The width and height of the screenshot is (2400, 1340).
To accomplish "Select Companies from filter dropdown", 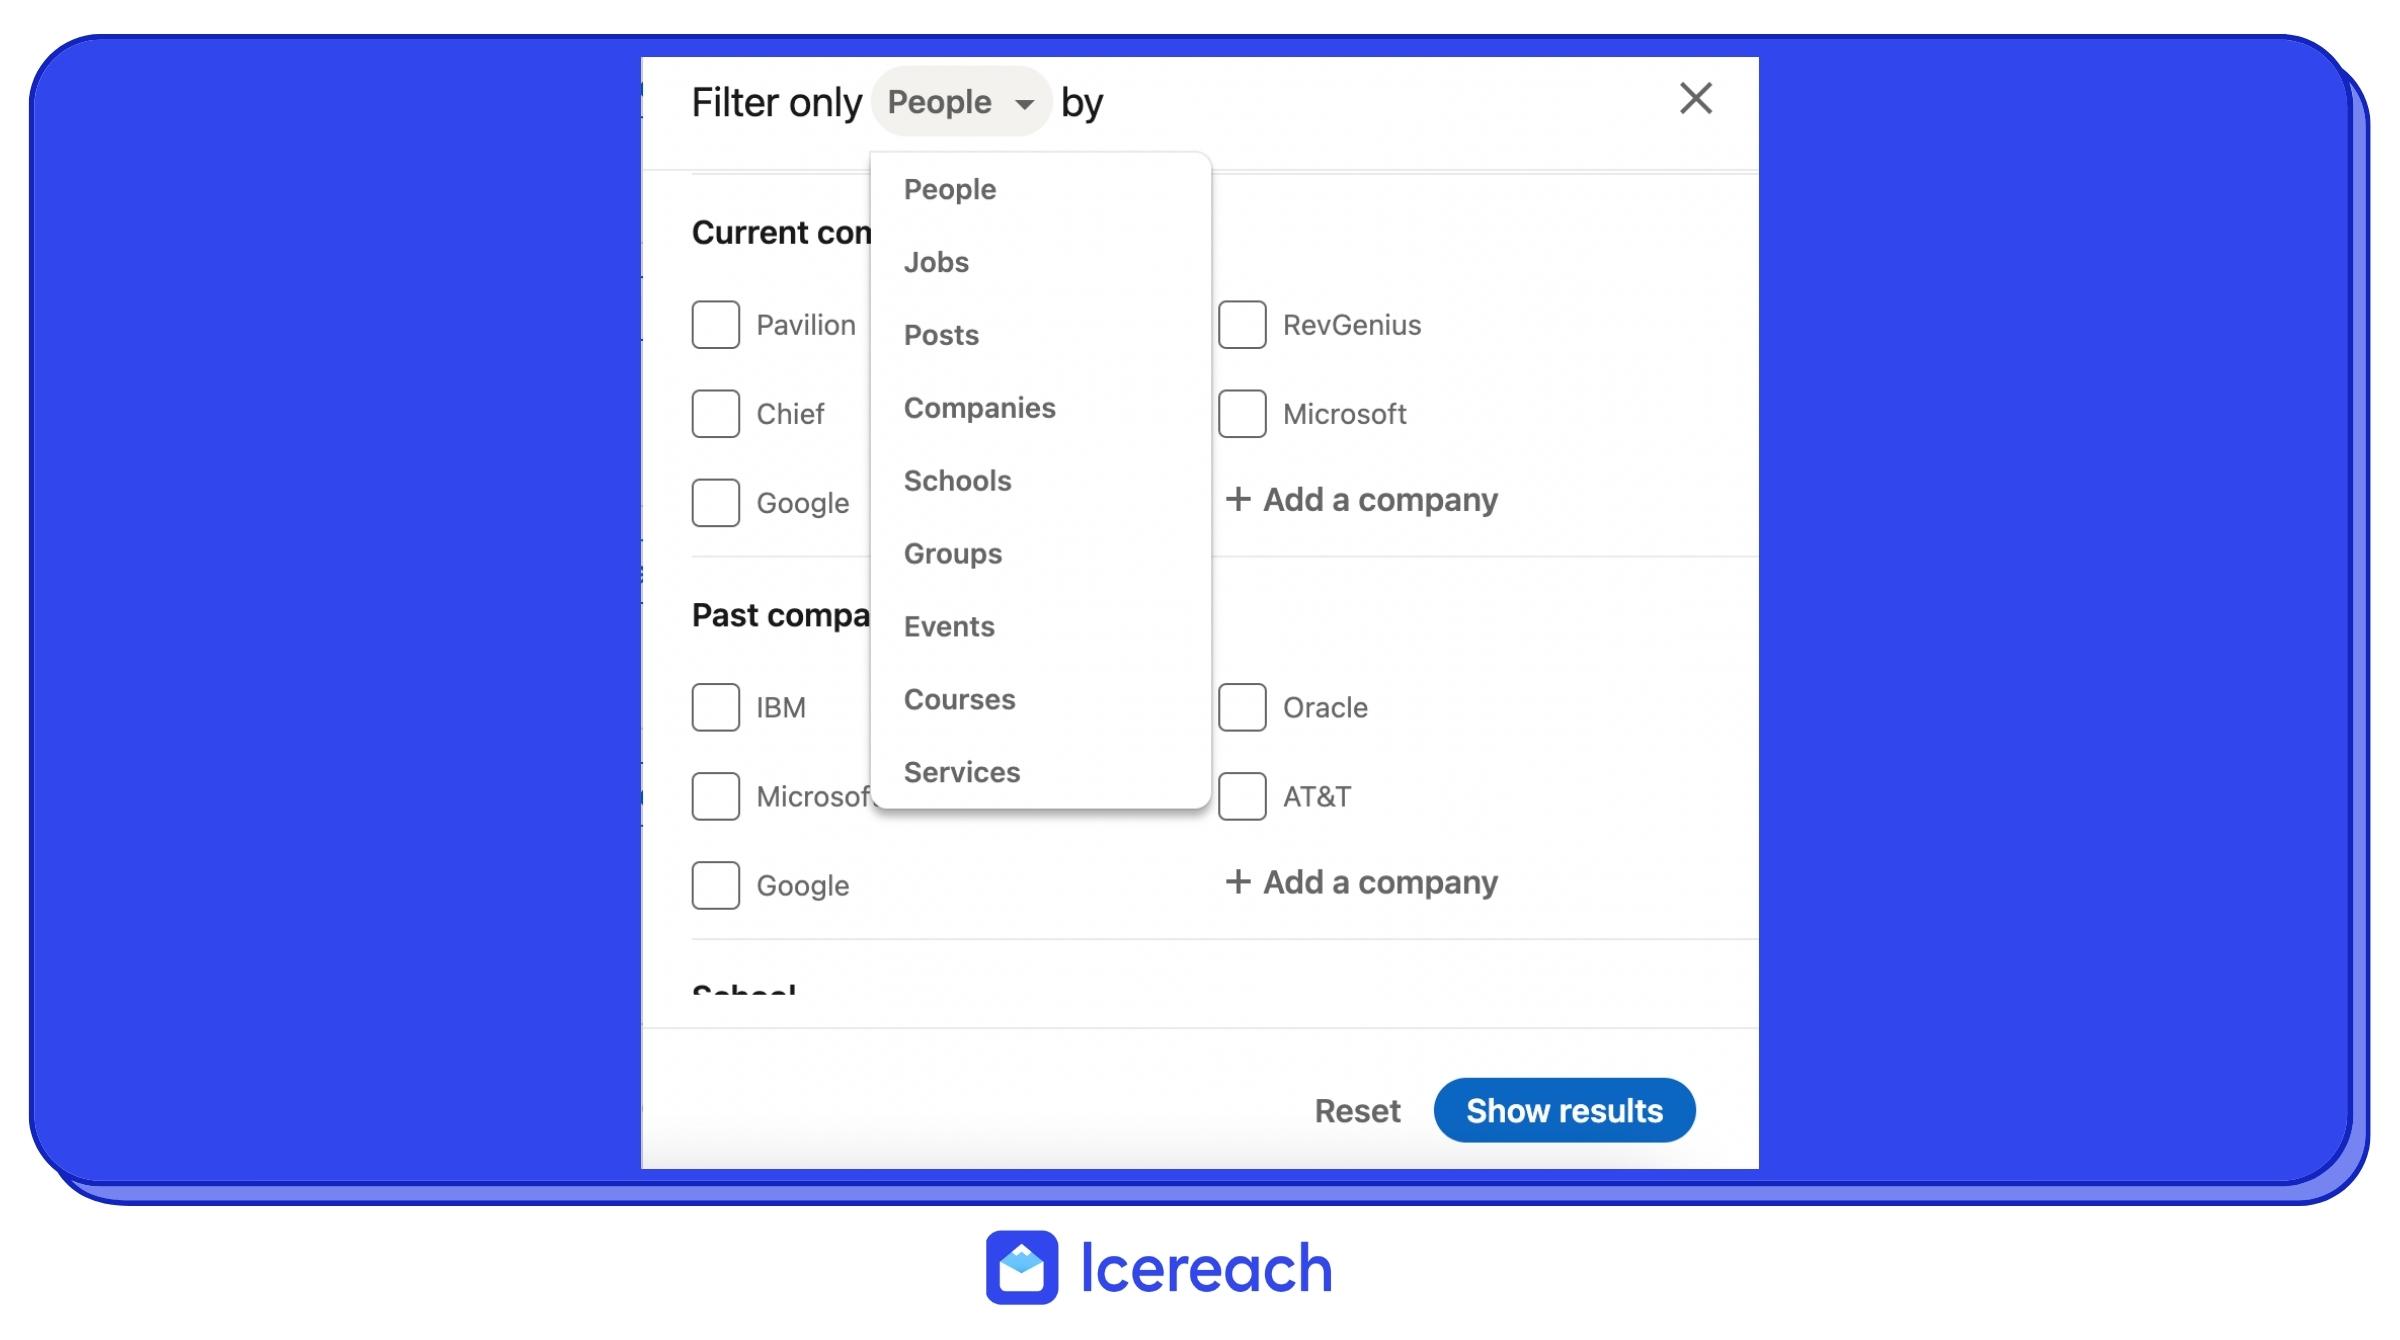I will pyautogui.click(x=979, y=407).
